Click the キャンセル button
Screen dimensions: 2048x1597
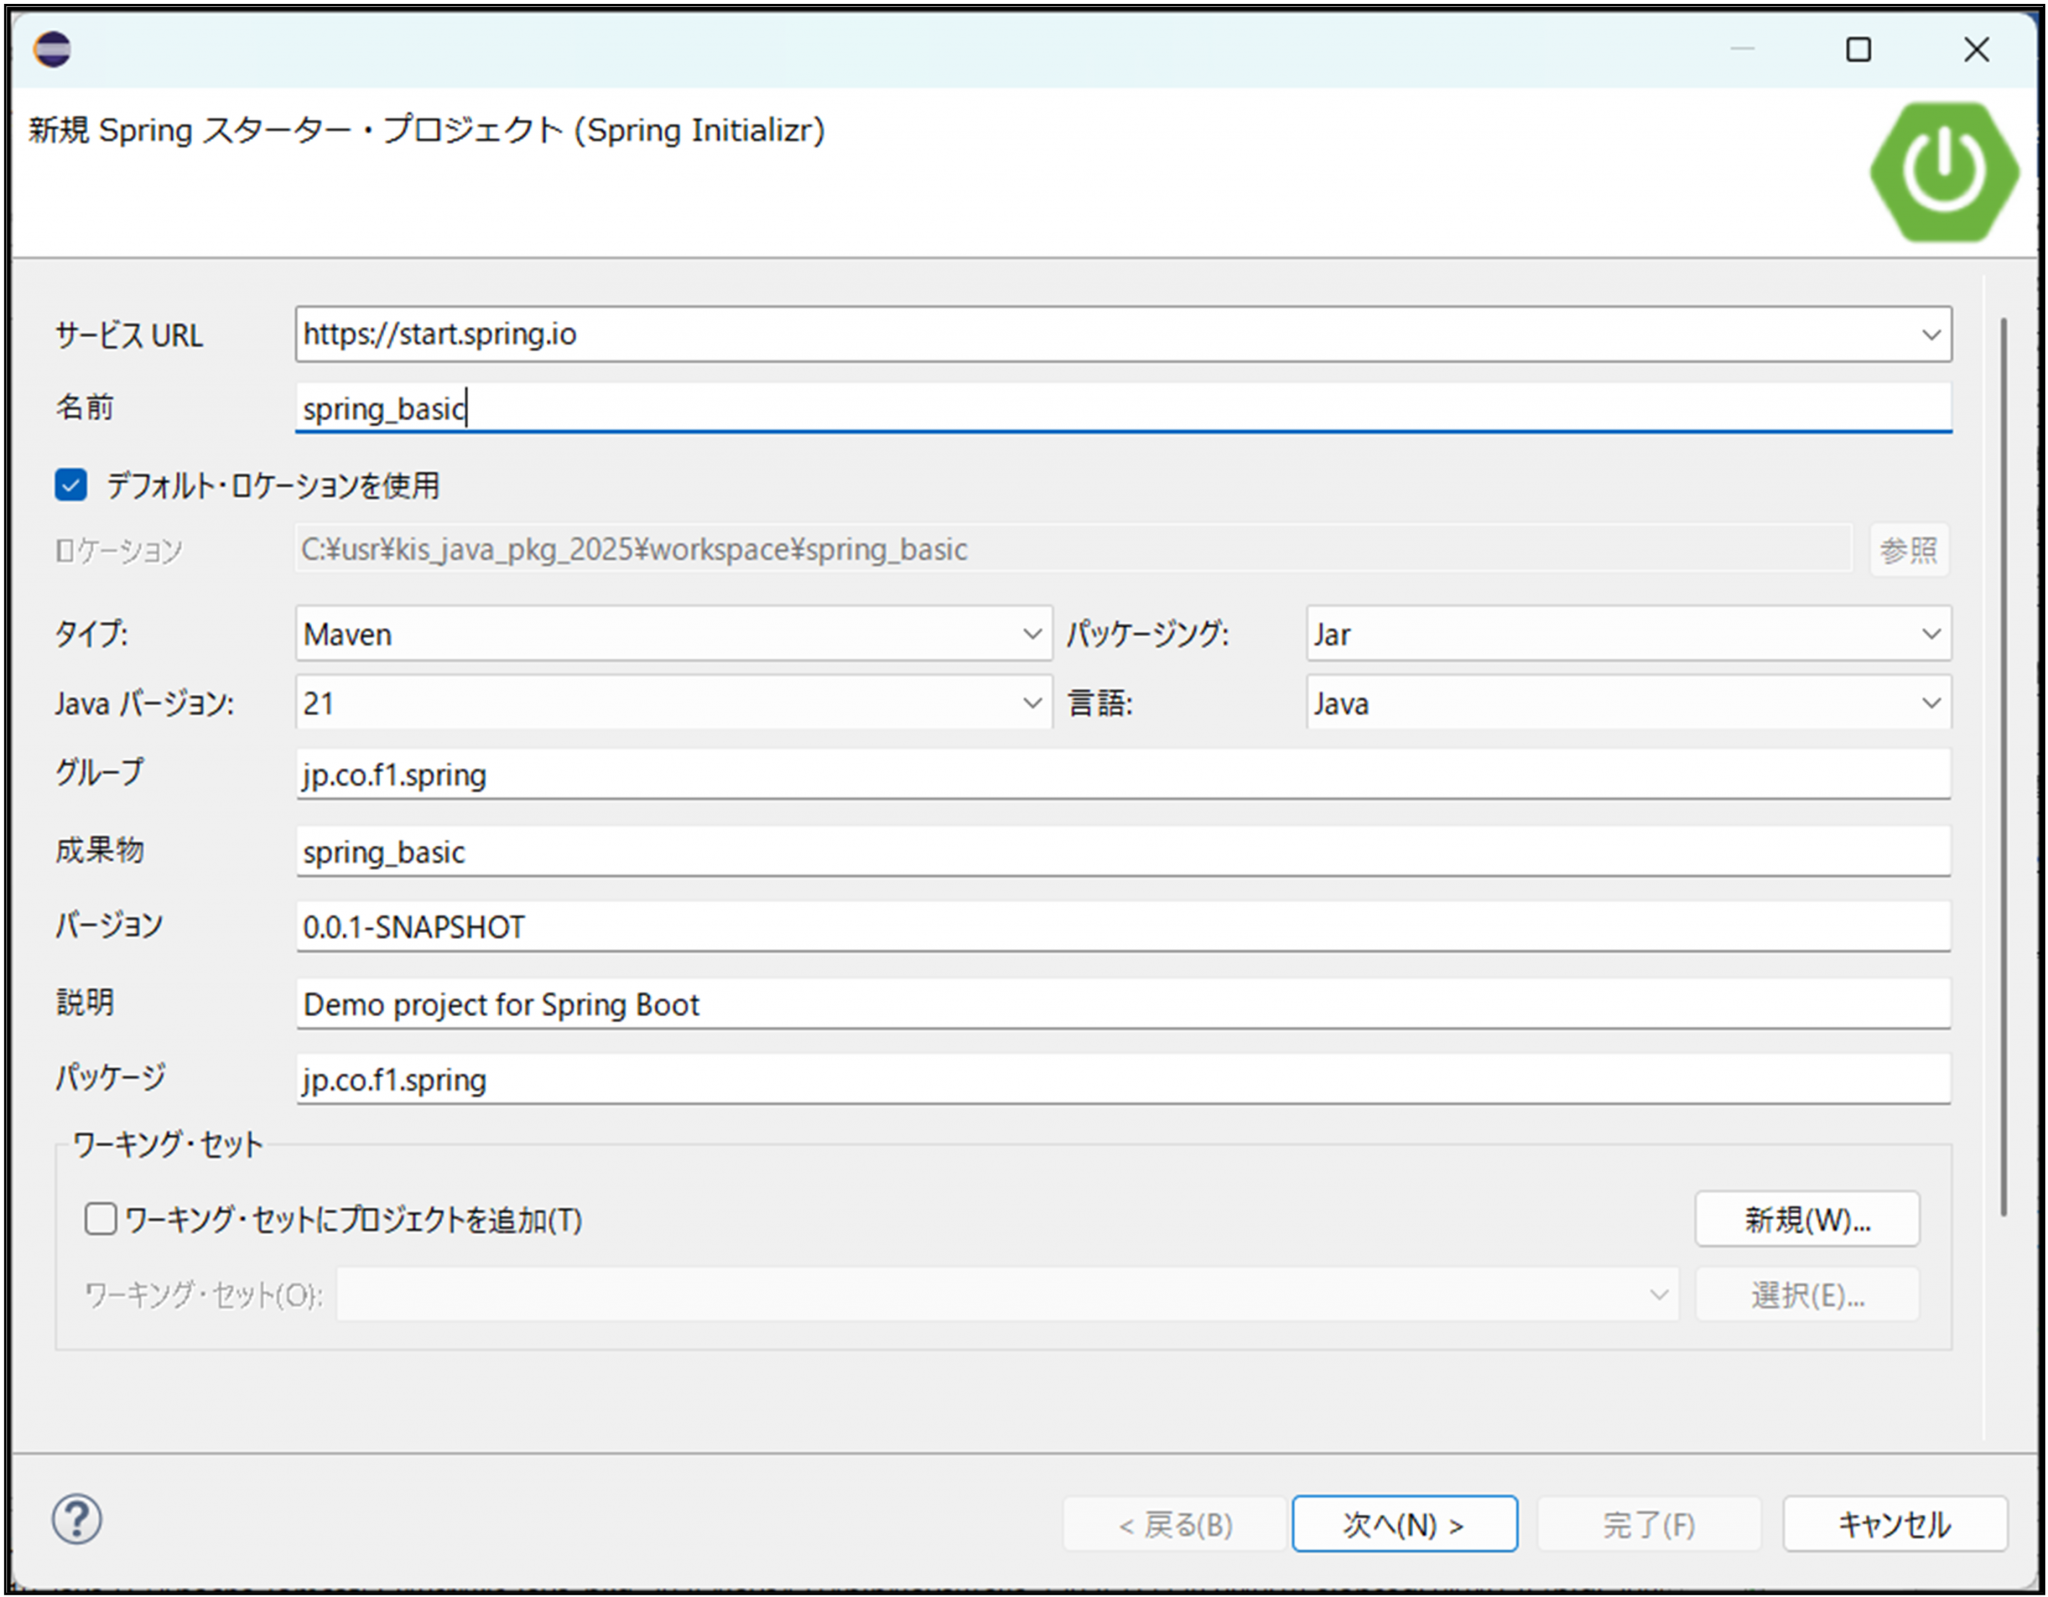tap(1894, 1524)
